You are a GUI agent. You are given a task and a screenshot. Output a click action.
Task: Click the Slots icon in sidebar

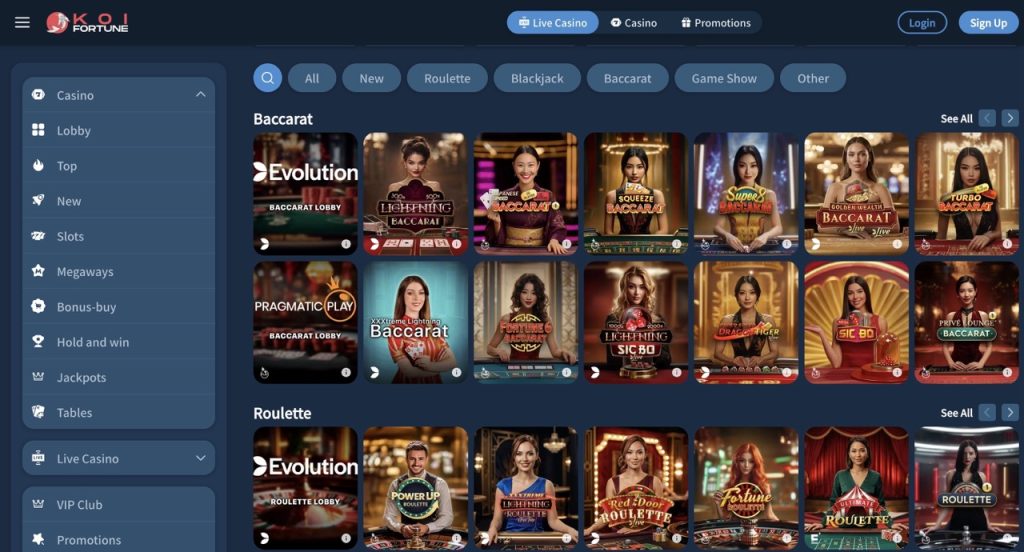click(x=39, y=236)
